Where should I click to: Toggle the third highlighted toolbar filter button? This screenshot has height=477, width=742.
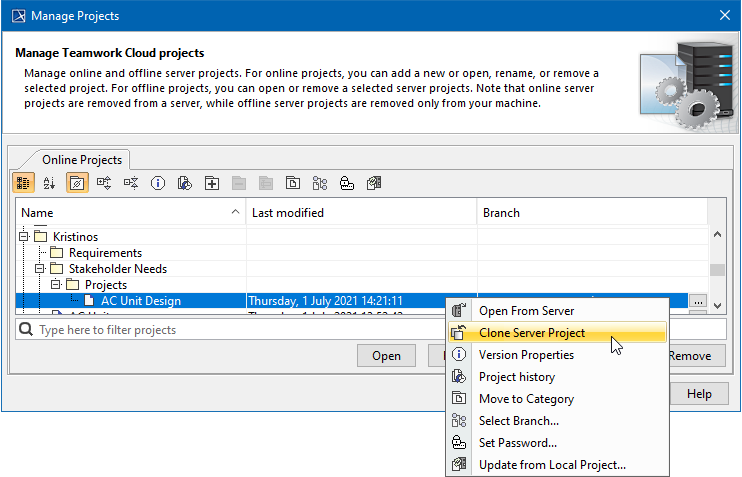(76, 183)
